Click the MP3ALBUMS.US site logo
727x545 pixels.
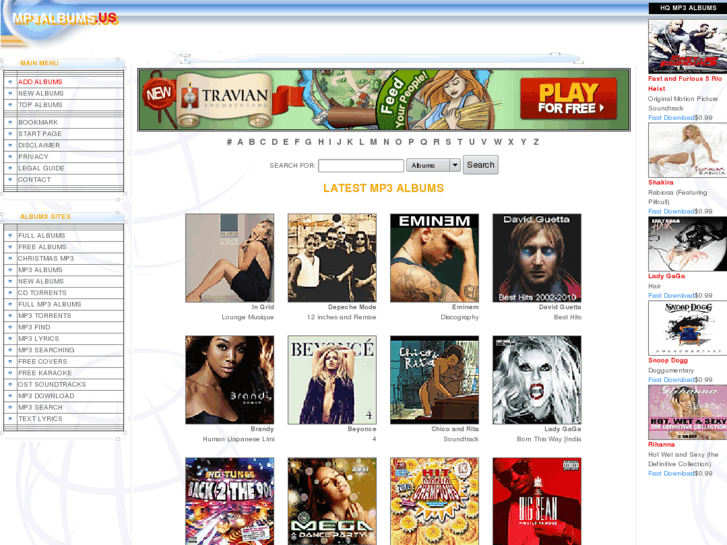coord(65,19)
